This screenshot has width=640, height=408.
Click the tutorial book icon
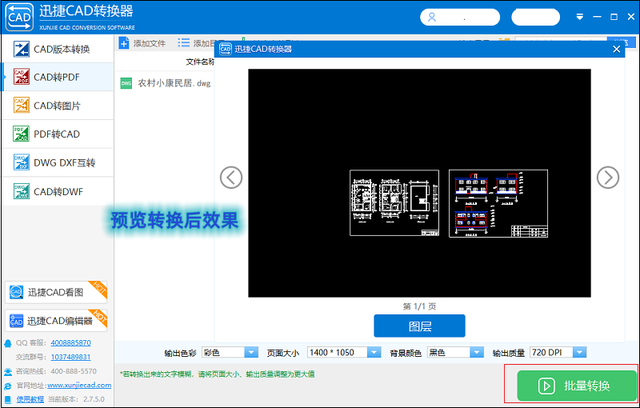point(8,399)
